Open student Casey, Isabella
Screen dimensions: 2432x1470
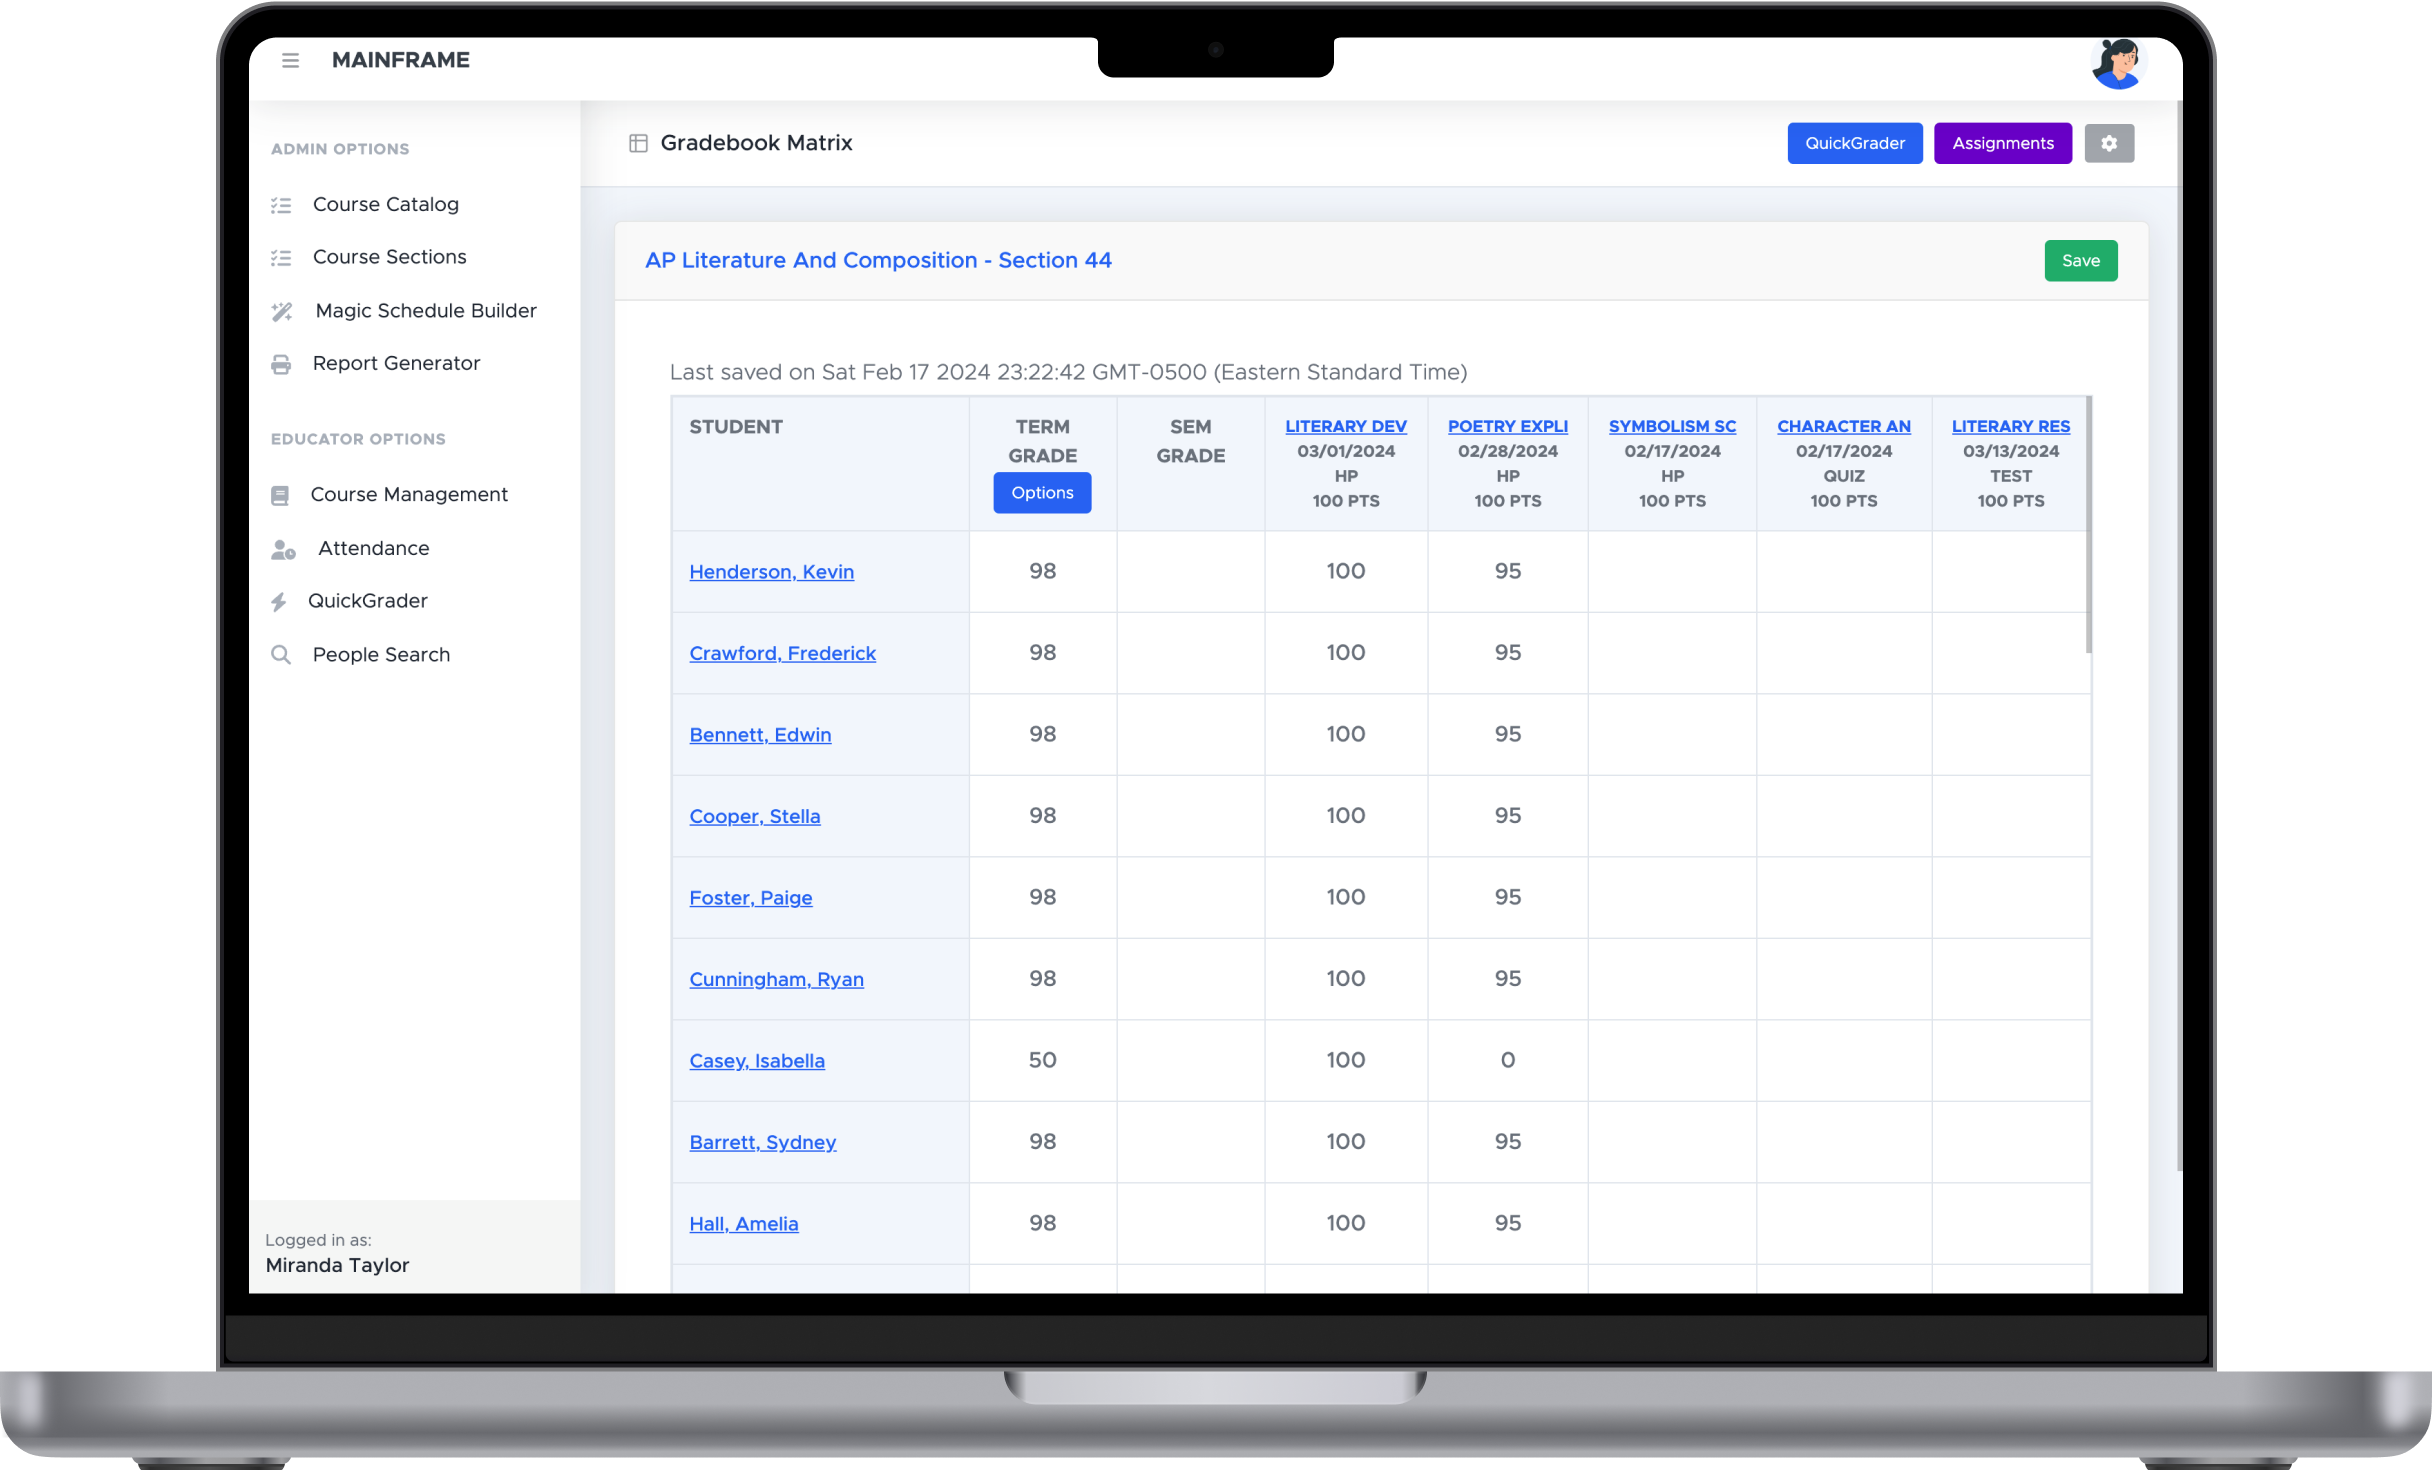tap(756, 1060)
